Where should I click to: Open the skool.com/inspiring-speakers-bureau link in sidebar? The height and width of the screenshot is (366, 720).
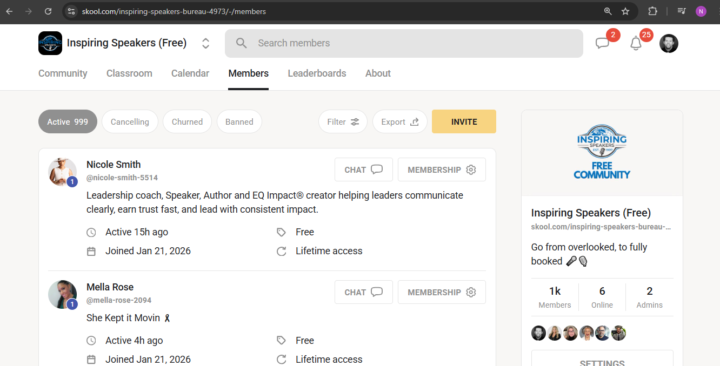point(601,227)
